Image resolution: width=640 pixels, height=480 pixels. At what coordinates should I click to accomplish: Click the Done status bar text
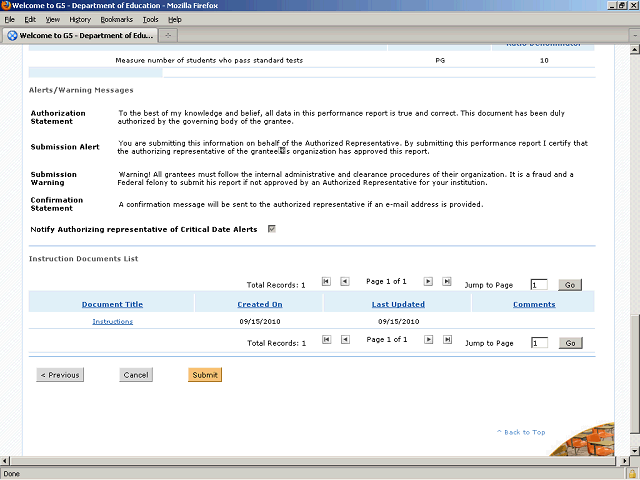pyautogui.click(x=11, y=474)
